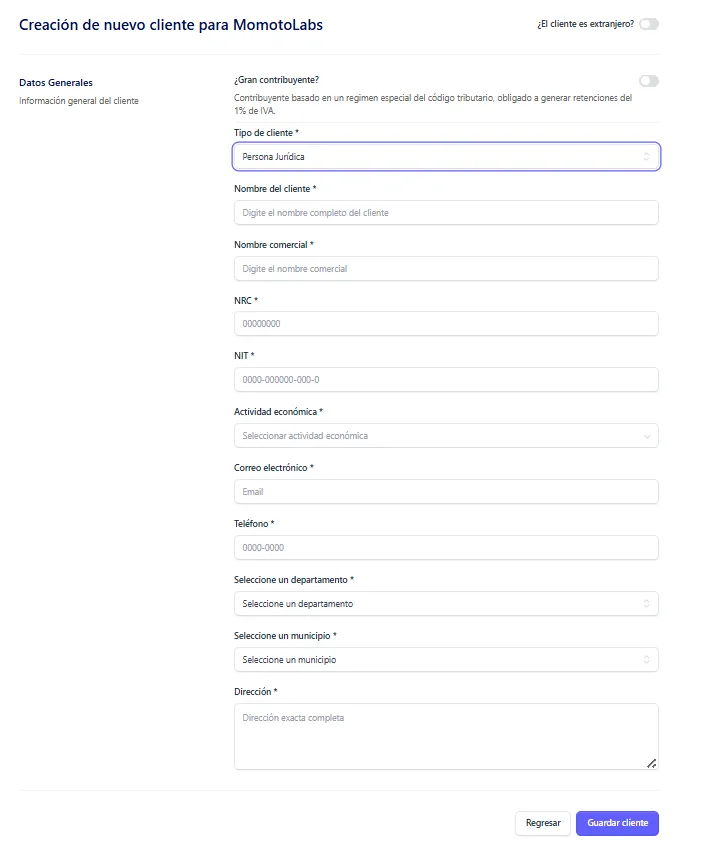Select the NRC input field

pyautogui.click(x=446, y=324)
